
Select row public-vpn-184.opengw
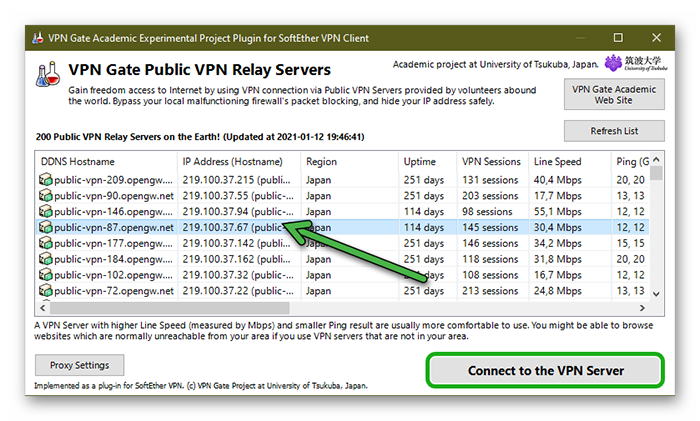click(x=342, y=259)
